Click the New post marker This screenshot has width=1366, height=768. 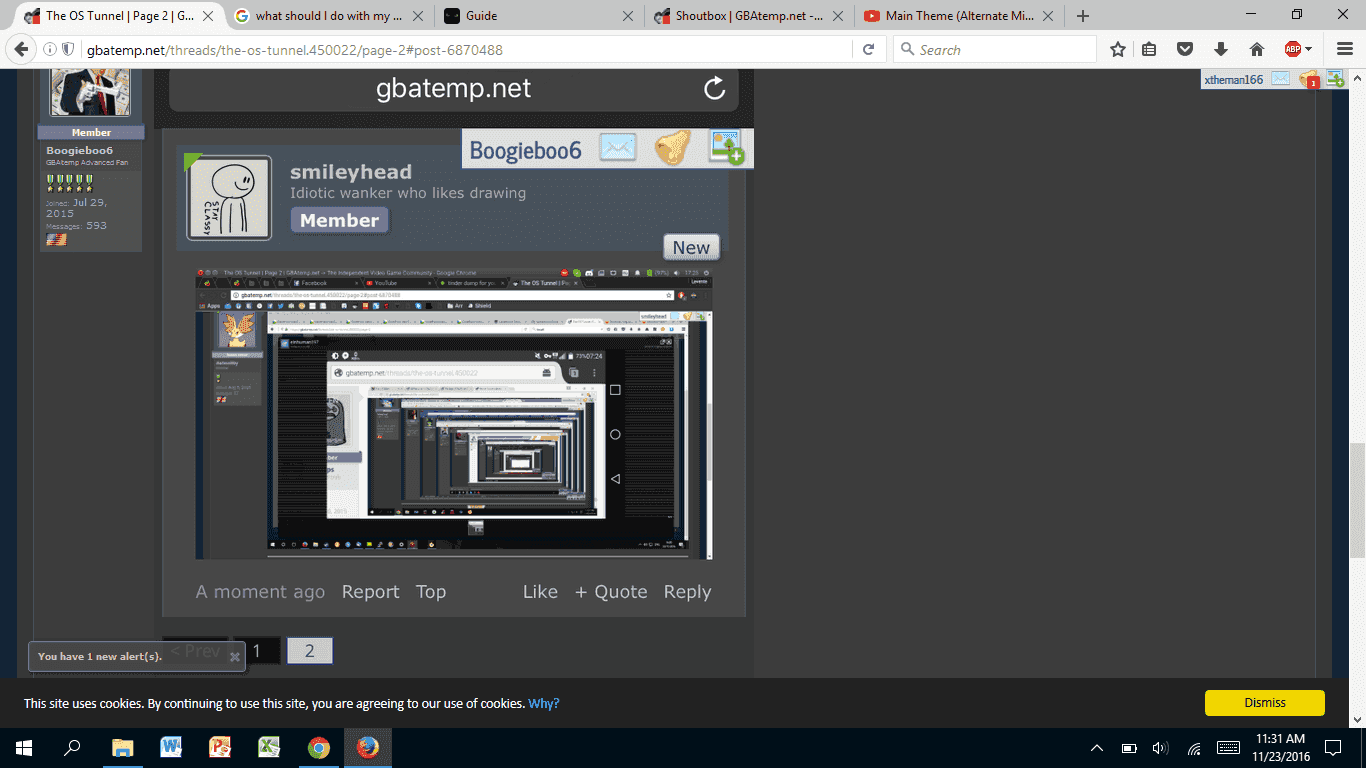click(x=691, y=248)
